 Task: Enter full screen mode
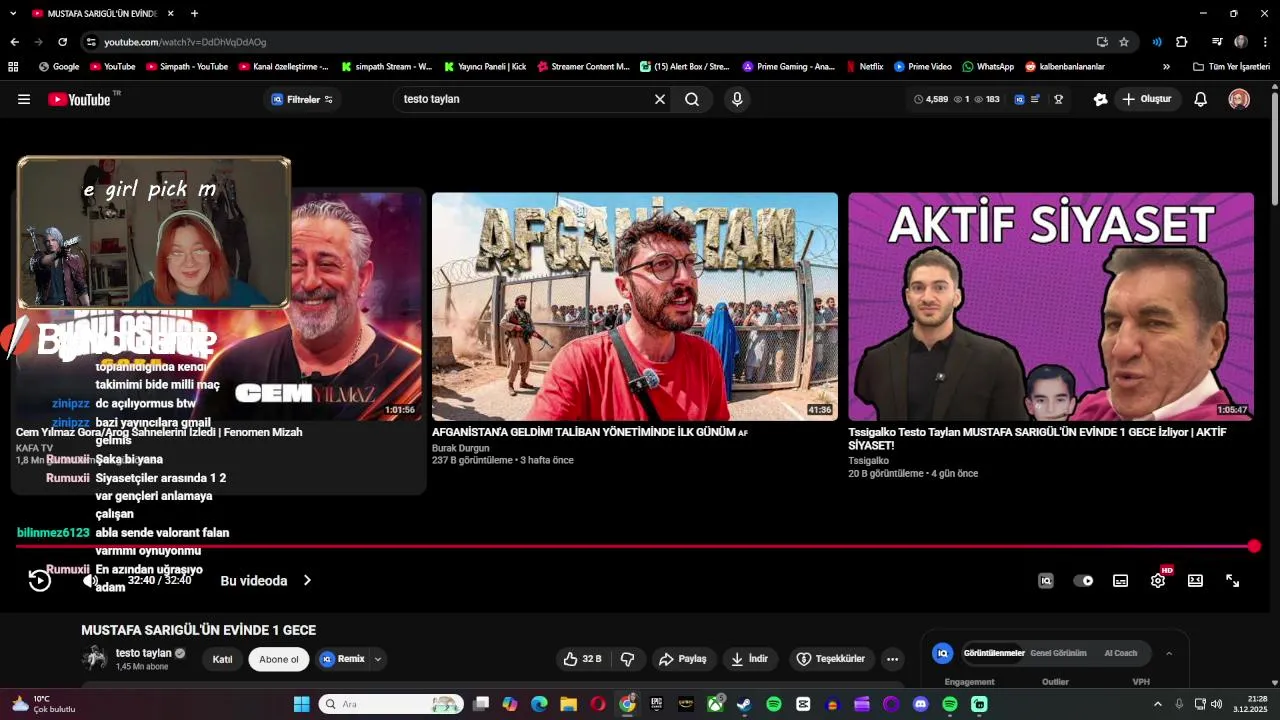coord(1233,580)
